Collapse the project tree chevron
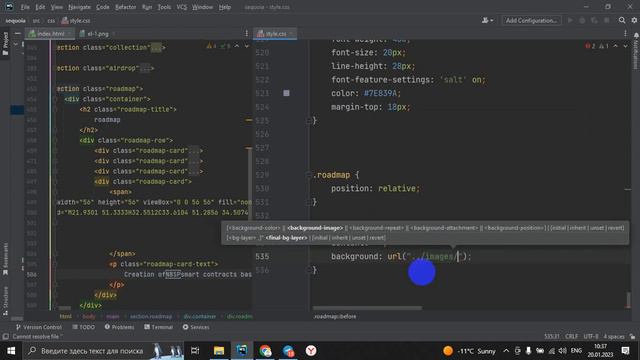This screenshot has width=640, height=360. tap(16, 44)
